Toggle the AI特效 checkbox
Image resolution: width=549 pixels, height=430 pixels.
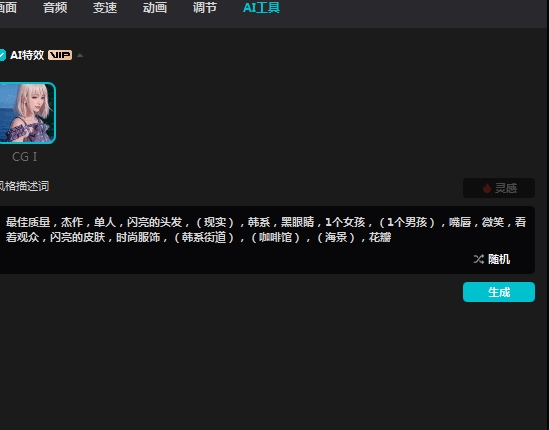tap(2, 55)
